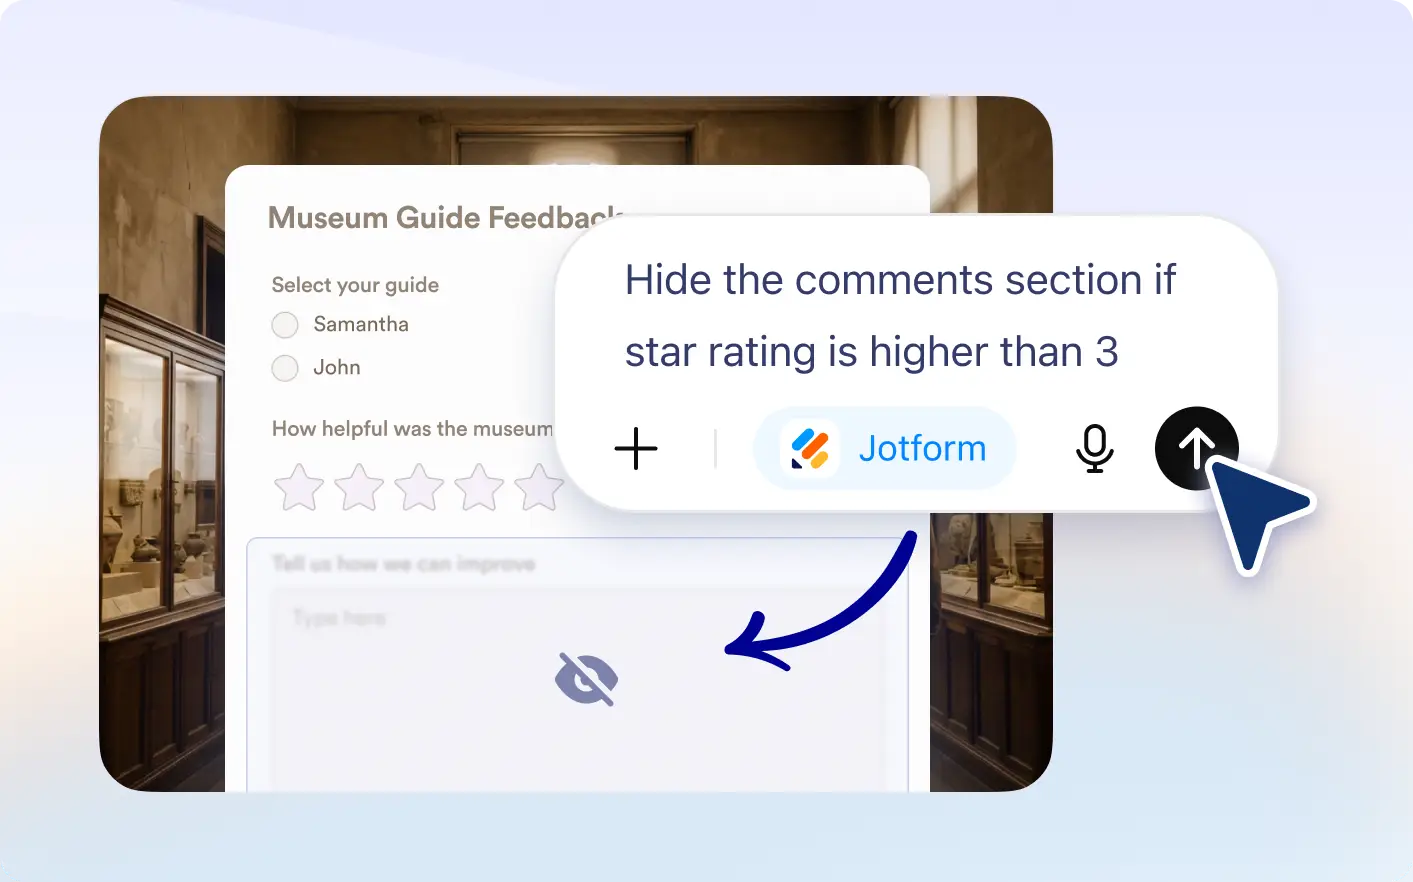
Task: Rate with the first star
Action: (x=299, y=487)
